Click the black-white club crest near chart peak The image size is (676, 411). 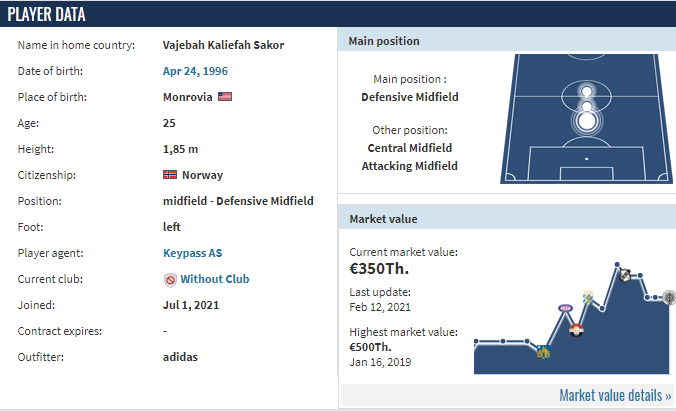(625, 275)
